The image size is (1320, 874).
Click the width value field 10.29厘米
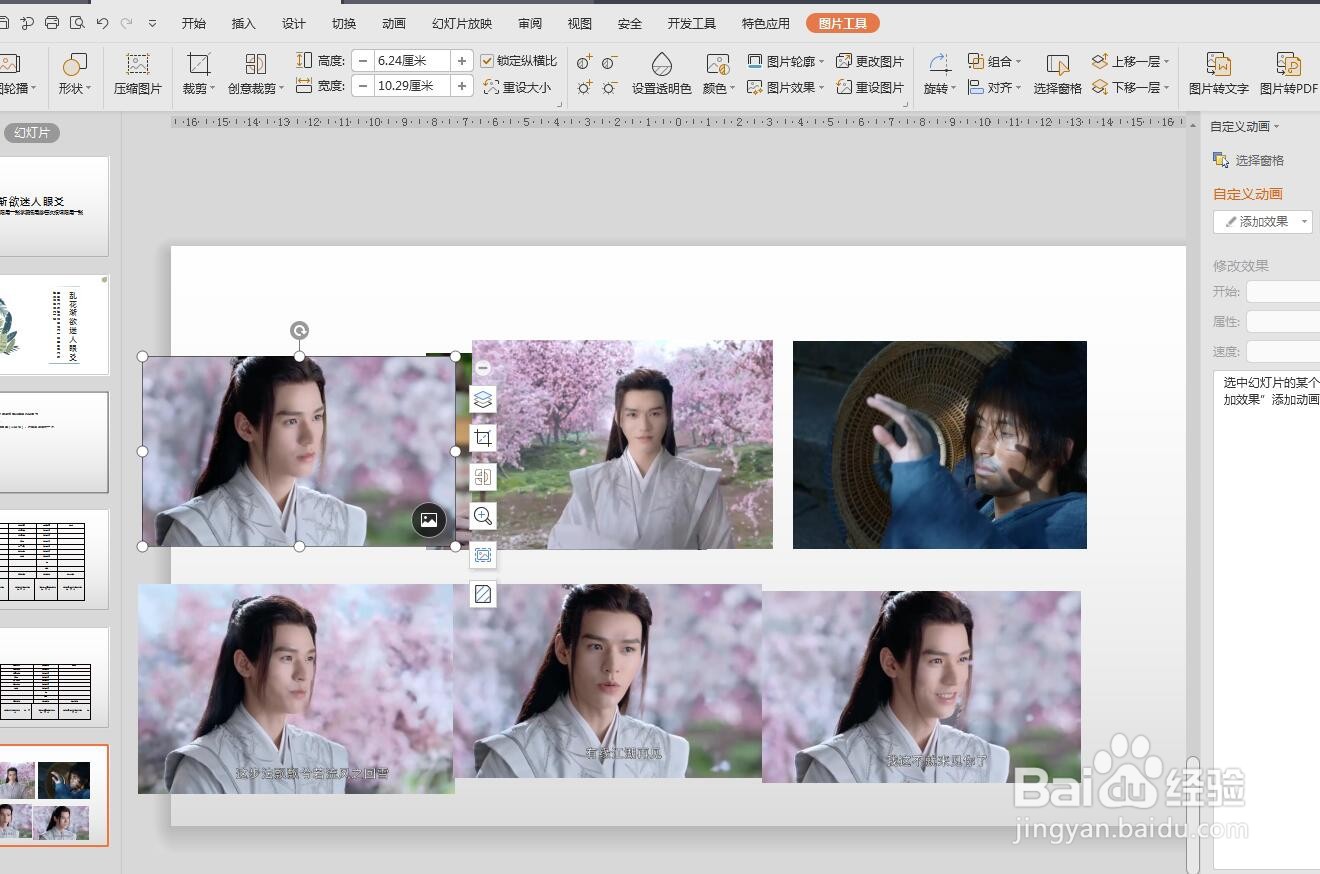411,86
